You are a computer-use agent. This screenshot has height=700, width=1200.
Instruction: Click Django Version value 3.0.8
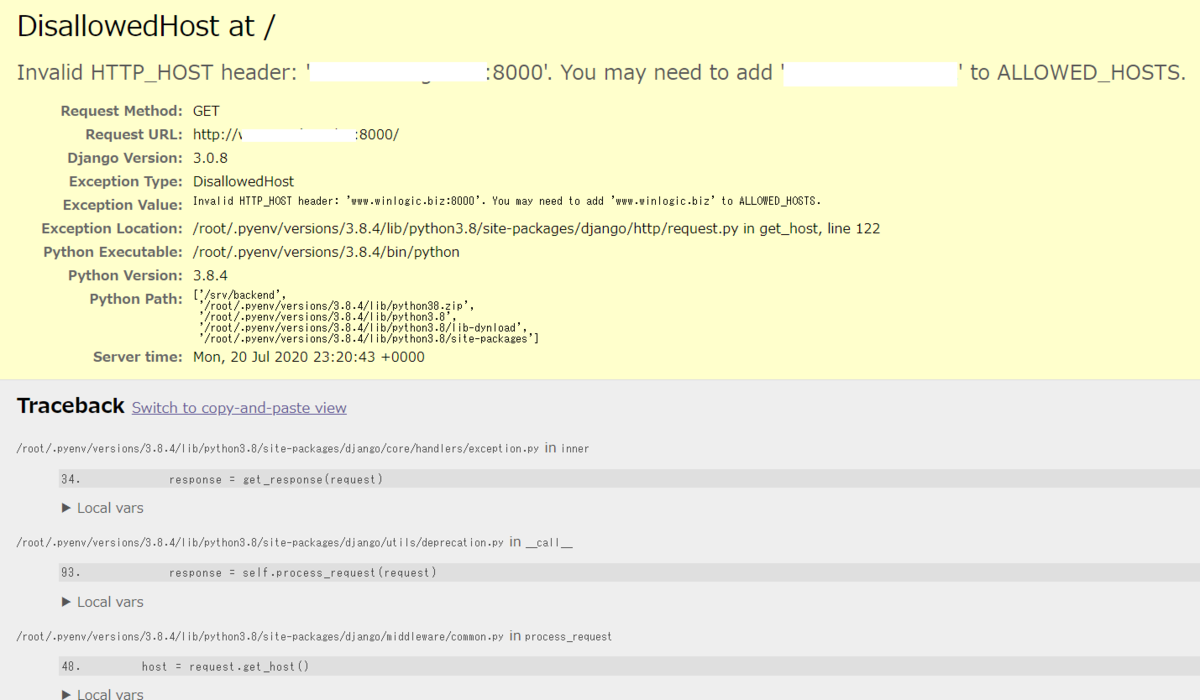pos(211,158)
